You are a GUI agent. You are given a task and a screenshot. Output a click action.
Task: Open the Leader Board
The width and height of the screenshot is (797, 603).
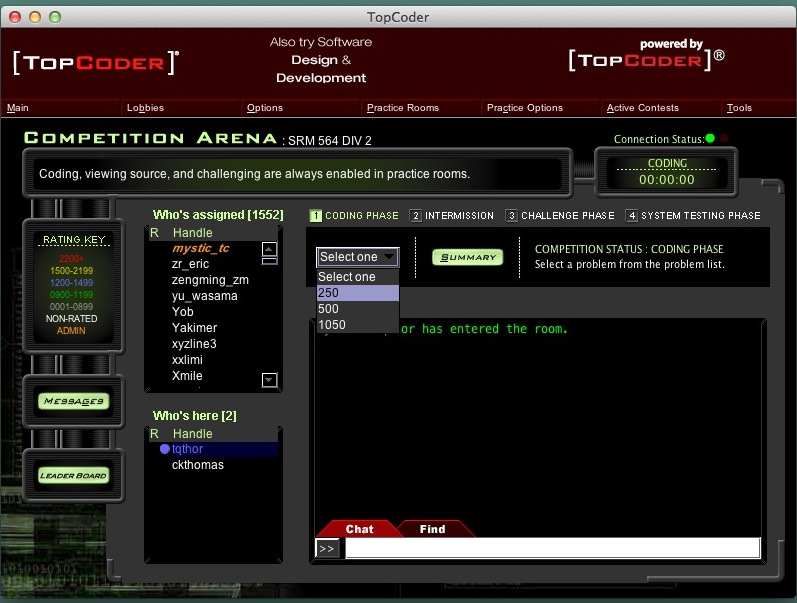click(x=73, y=475)
